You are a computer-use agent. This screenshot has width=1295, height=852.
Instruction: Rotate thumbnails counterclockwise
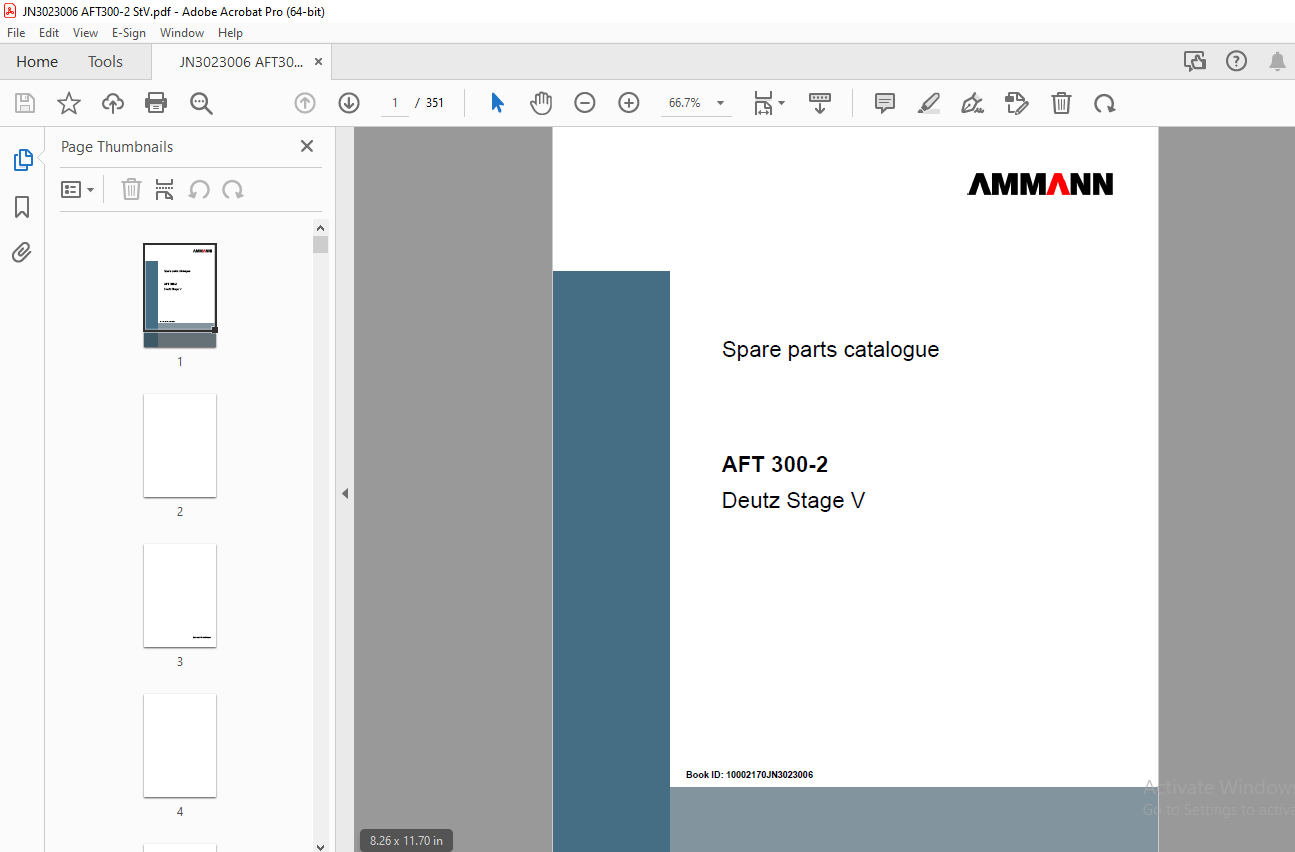pyautogui.click(x=199, y=189)
